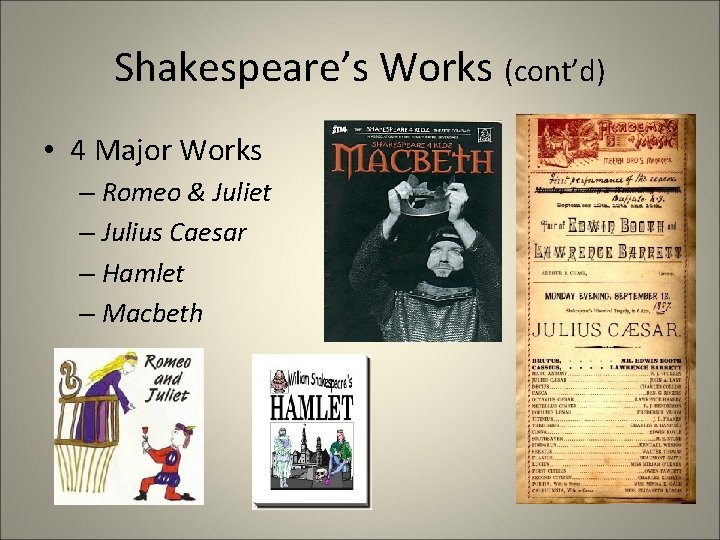720x540 pixels.
Task: Select the "Hamlet" list item
Action: tap(143, 273)
